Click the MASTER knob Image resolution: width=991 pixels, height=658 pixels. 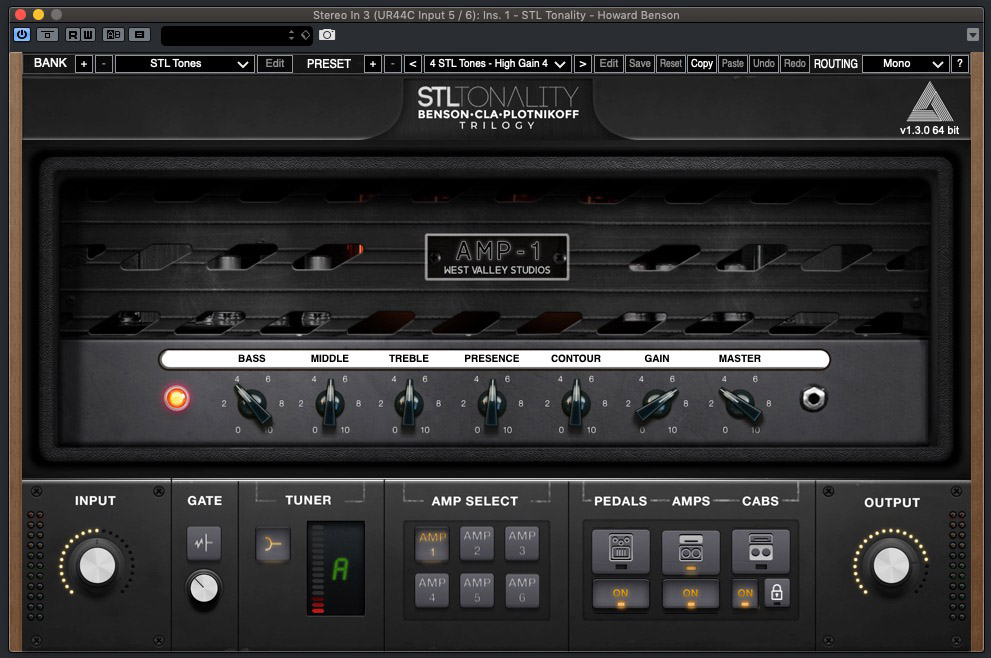(x=740, y=403)
